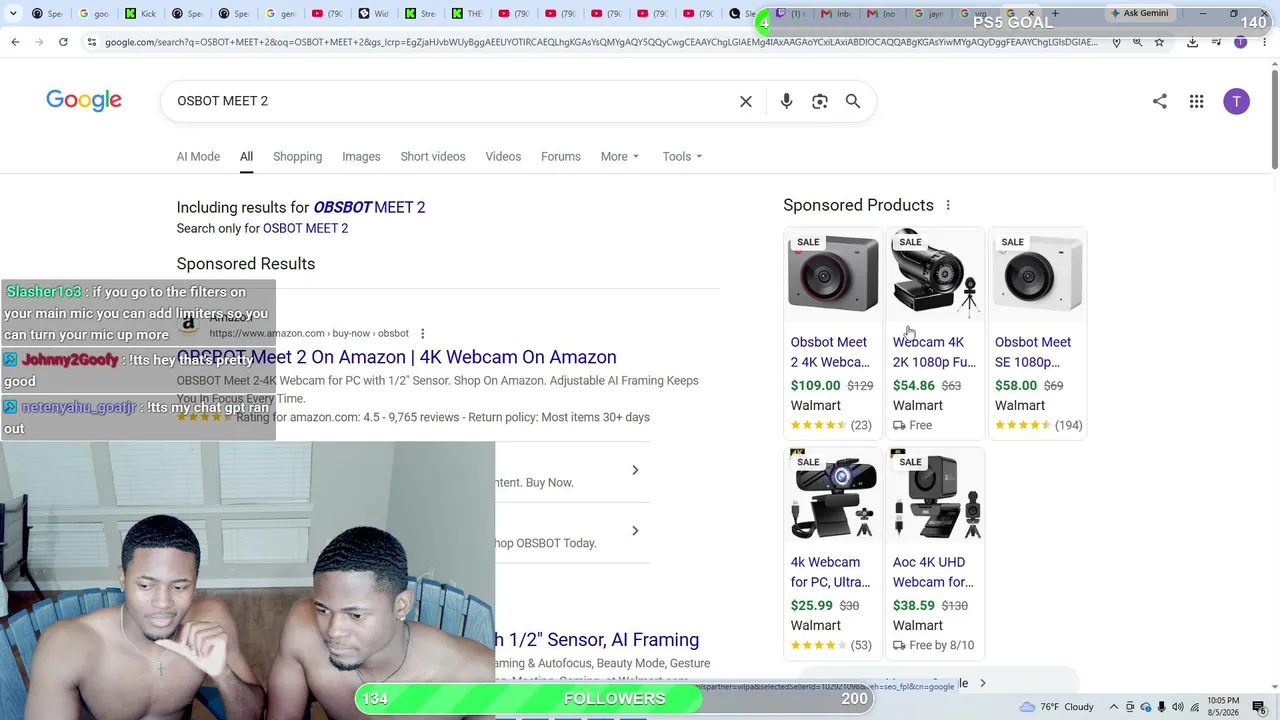Select the All results tab
This screenshot has height=720, width=1280.
coord(246,156)
